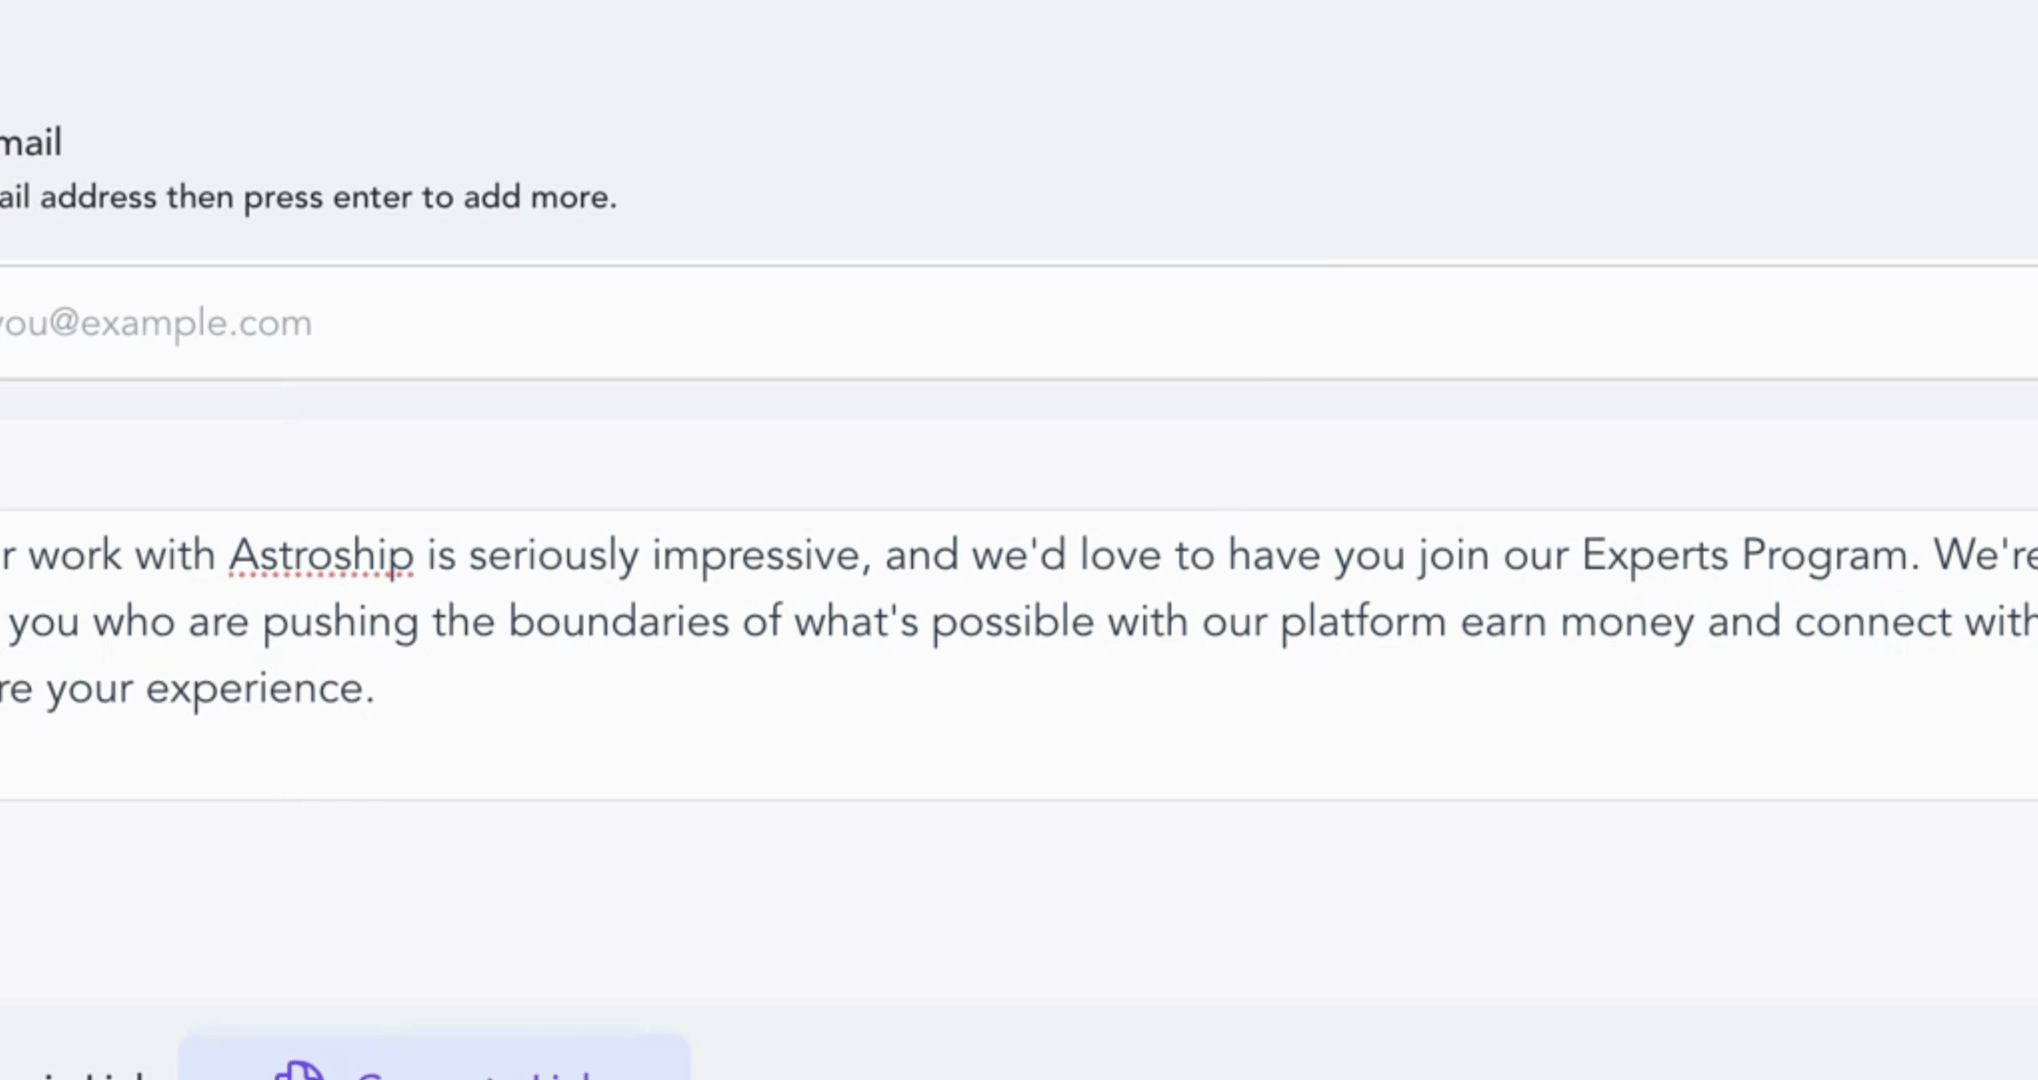Click the word 'boundaries' in message text
2038x1080 pixels.
pos(618,622)
